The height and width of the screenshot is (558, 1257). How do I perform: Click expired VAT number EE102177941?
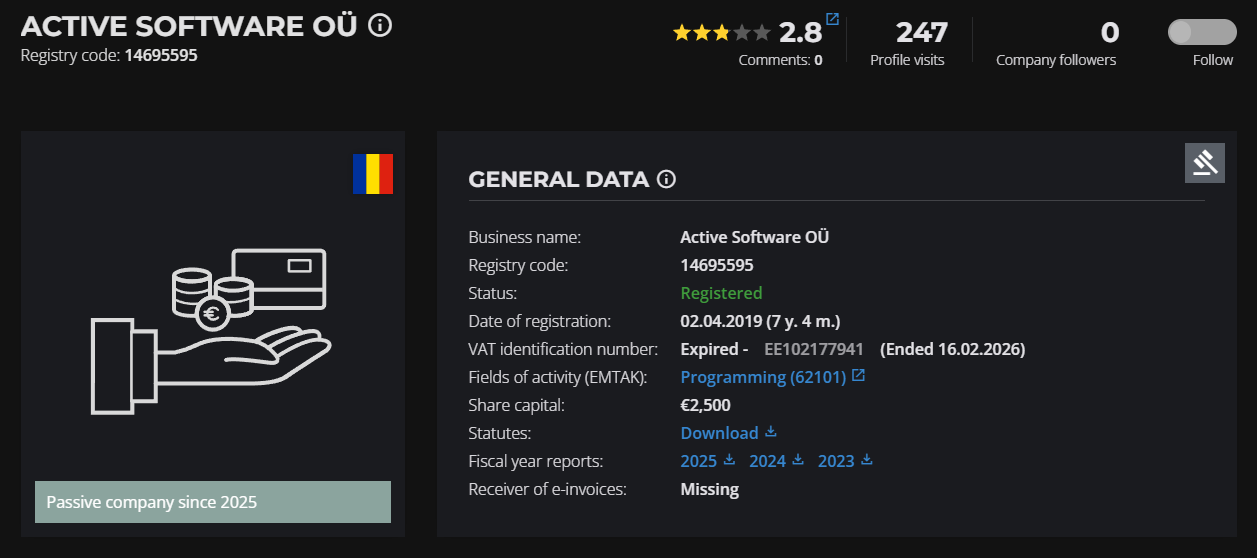814,349
